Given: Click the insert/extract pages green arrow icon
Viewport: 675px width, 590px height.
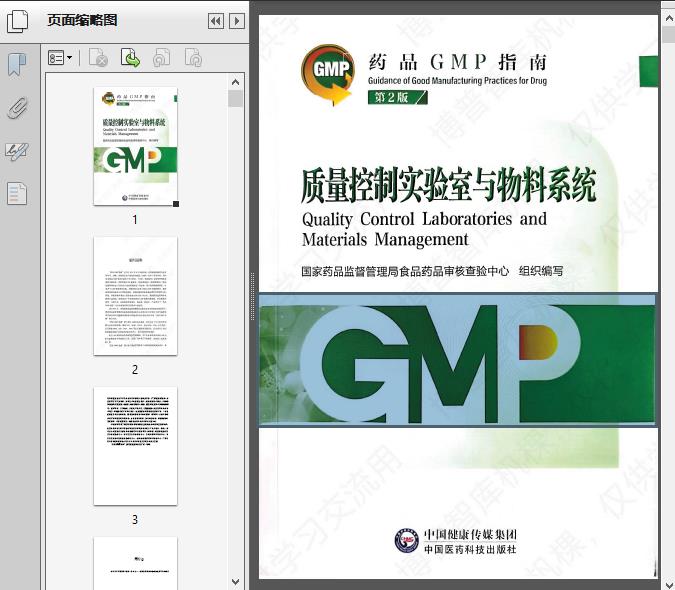Looking at the screenshot, I should click(x=130, y=58).
